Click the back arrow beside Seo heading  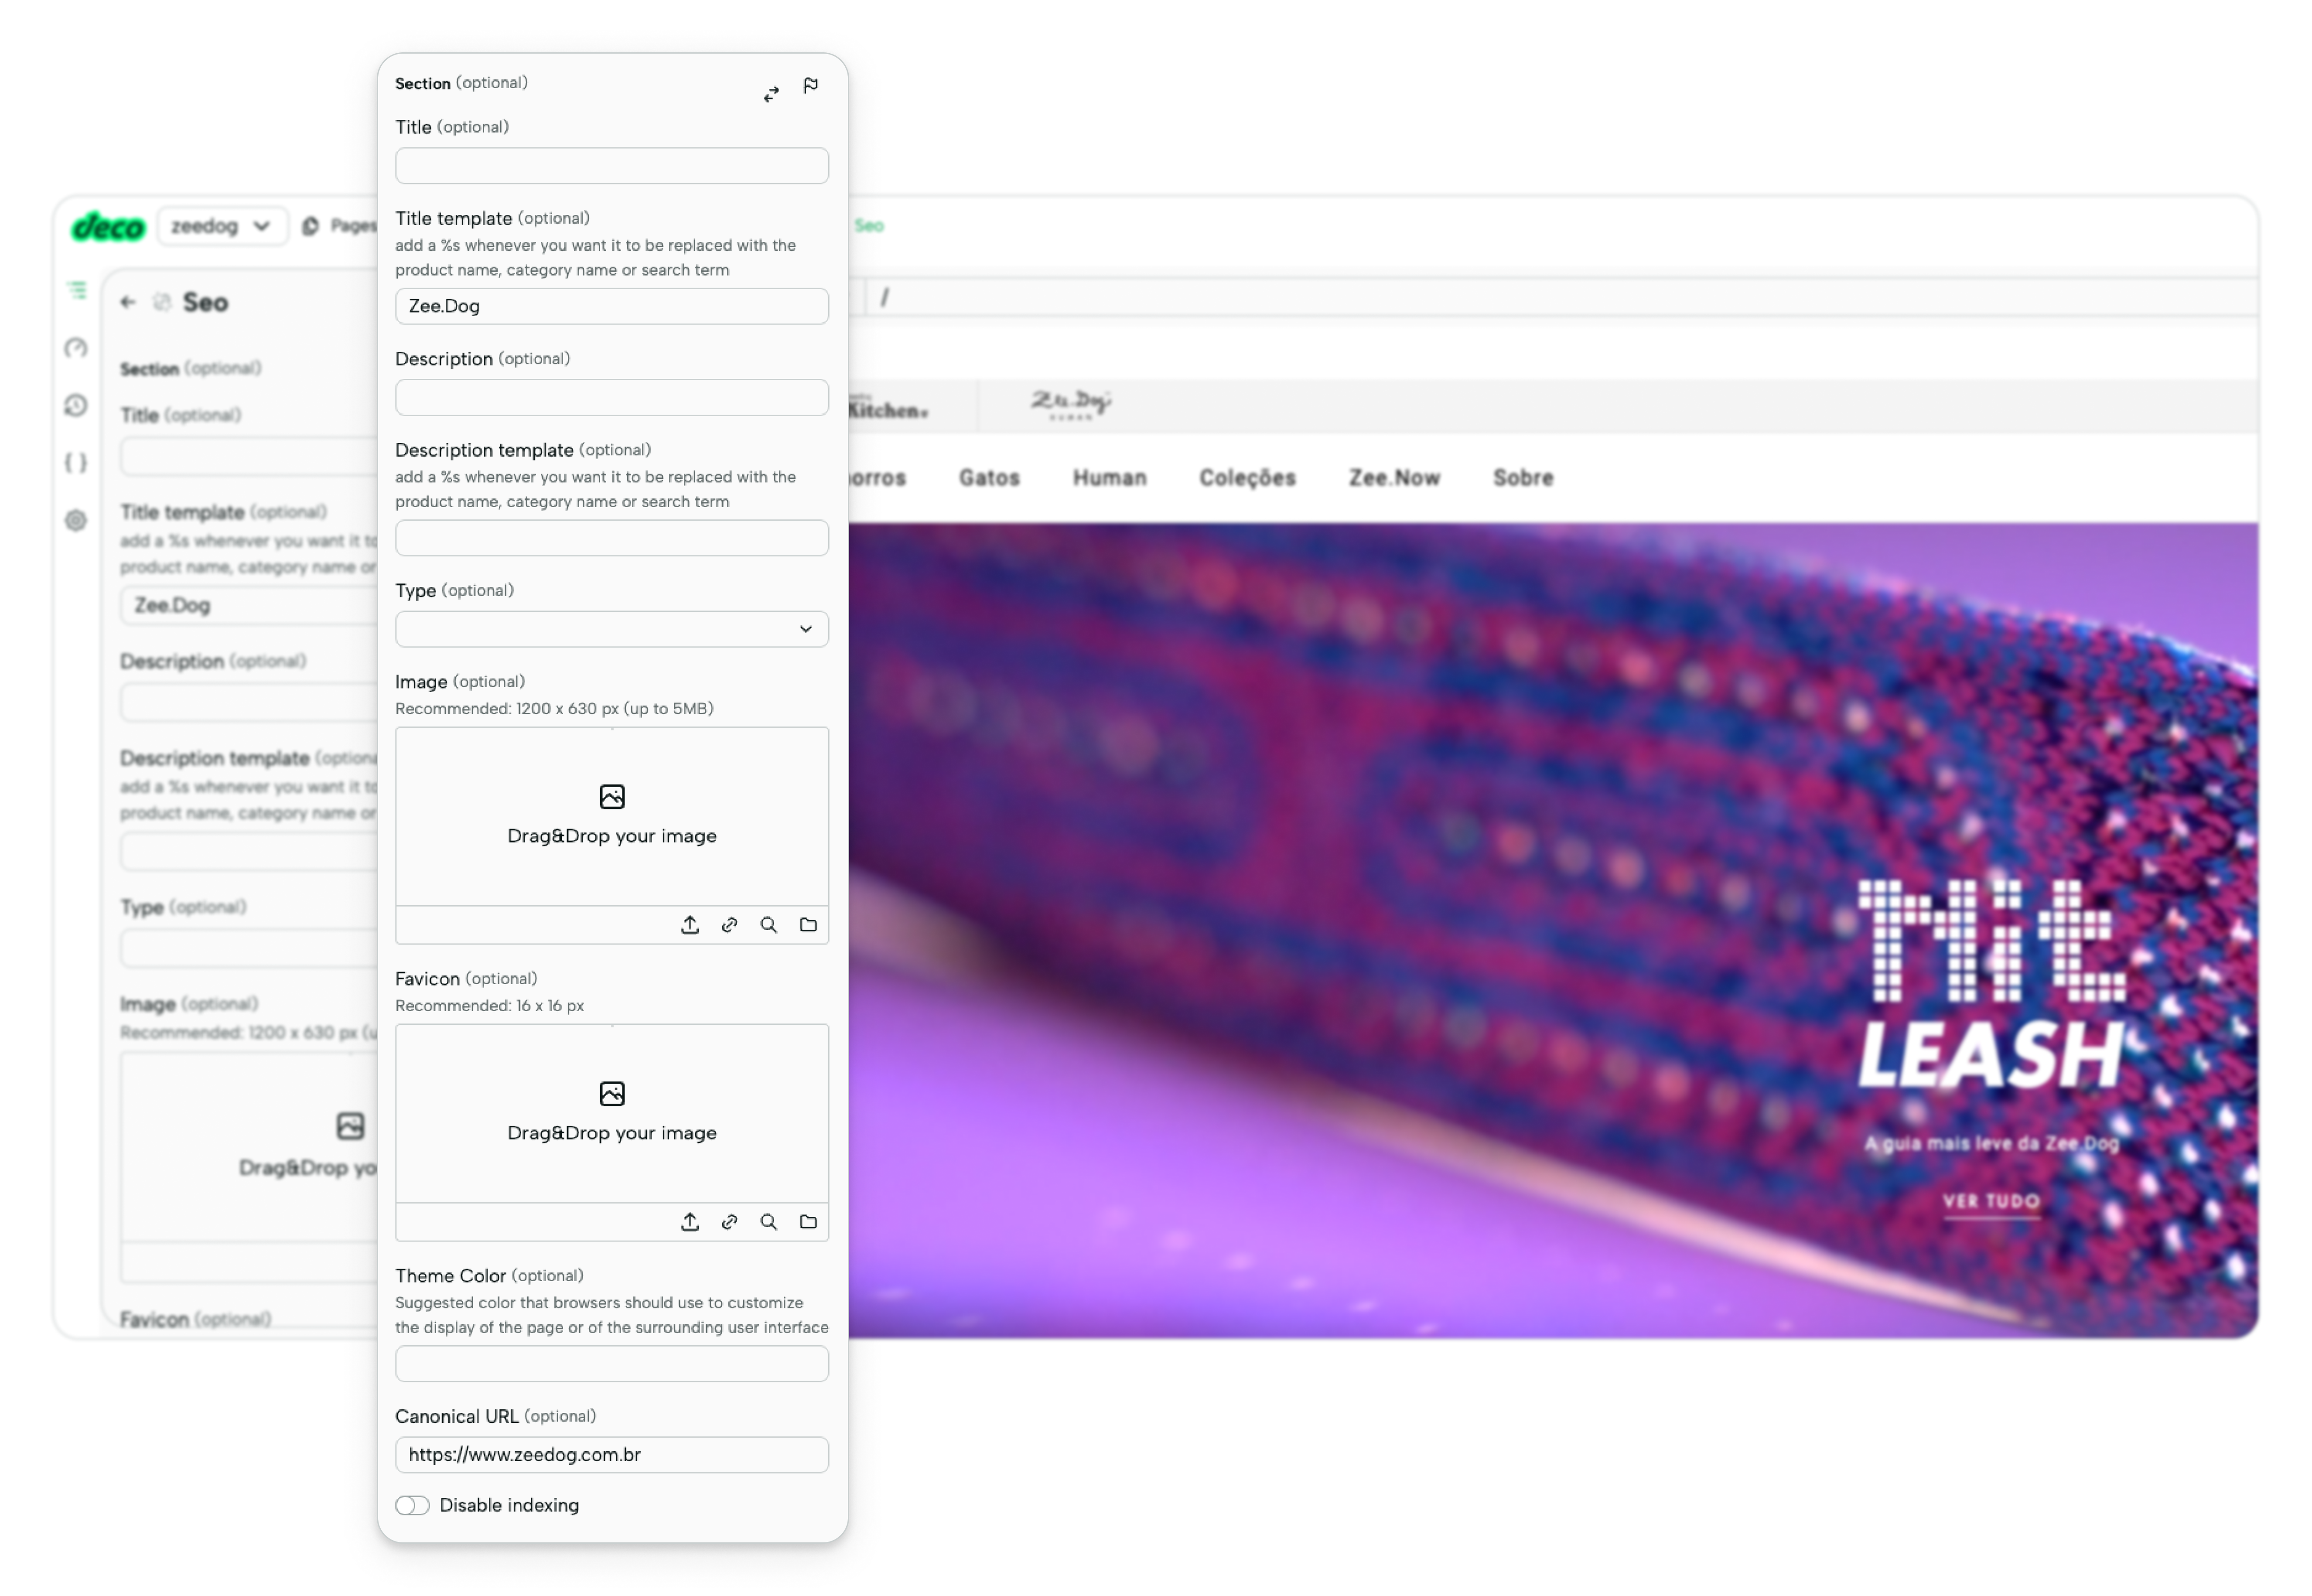tap(128, 302)
